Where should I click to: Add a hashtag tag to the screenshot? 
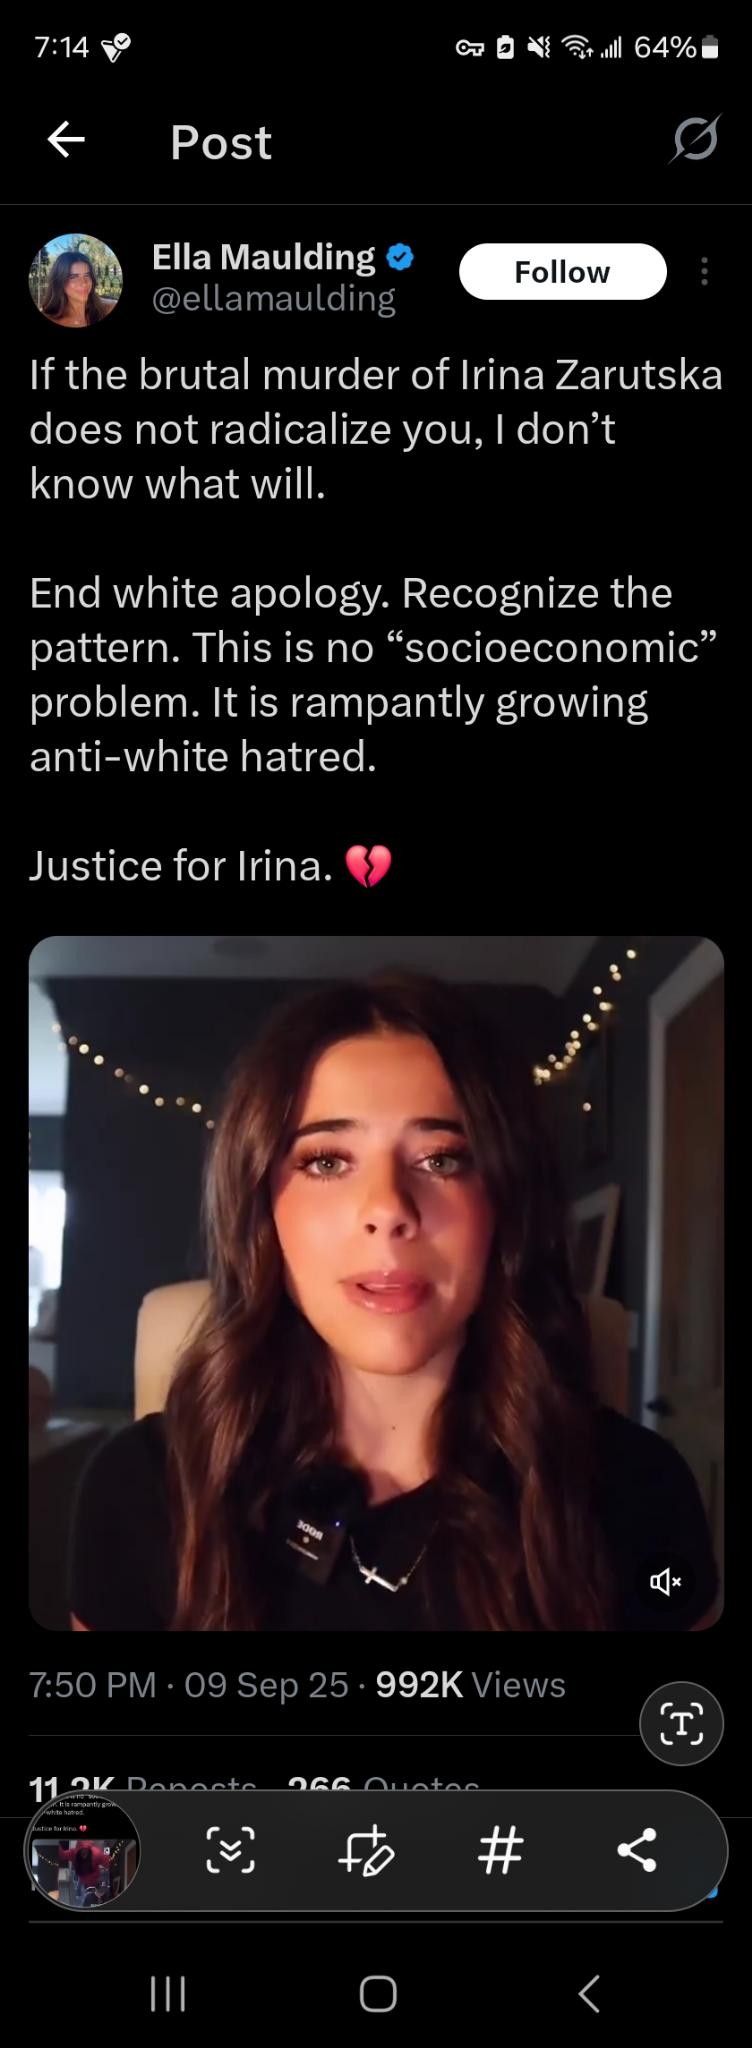(501, 1850)
